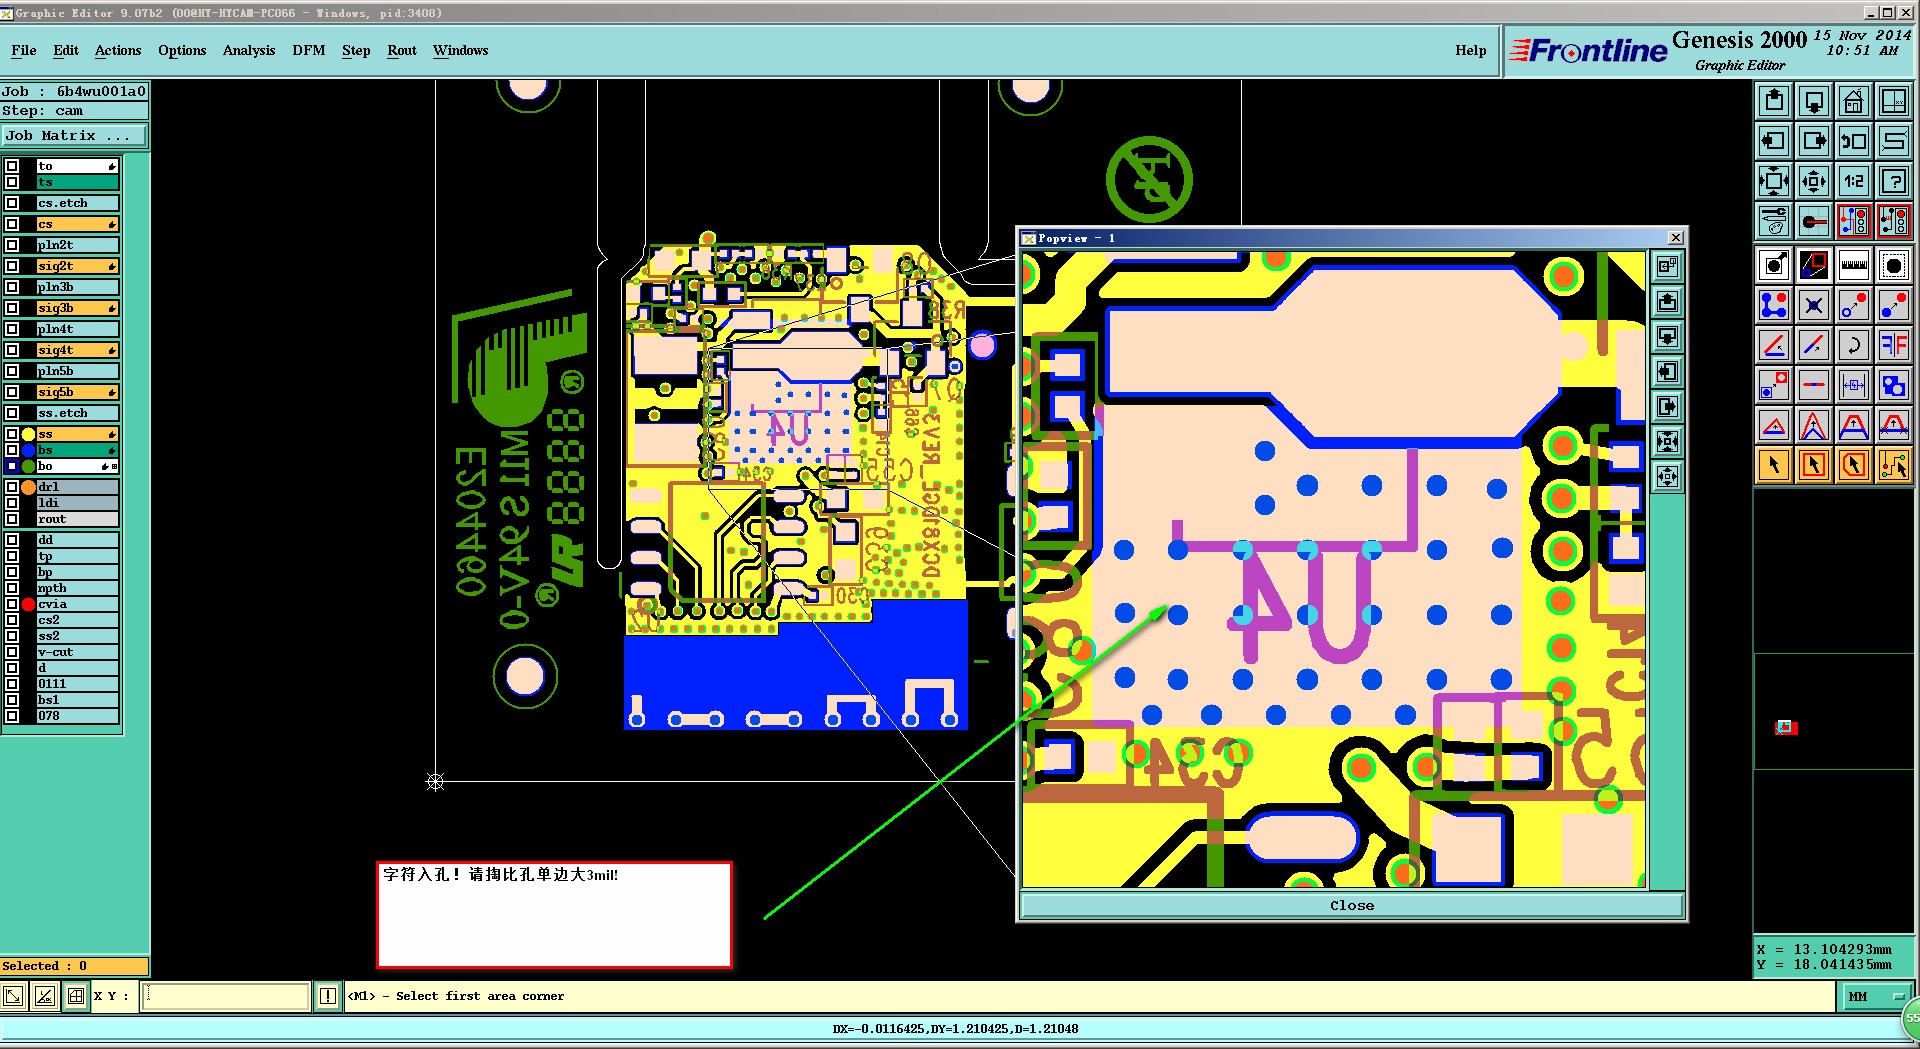Open the Rout menu
This screenshot has width=1920, height=1049.
coord(402,50)
